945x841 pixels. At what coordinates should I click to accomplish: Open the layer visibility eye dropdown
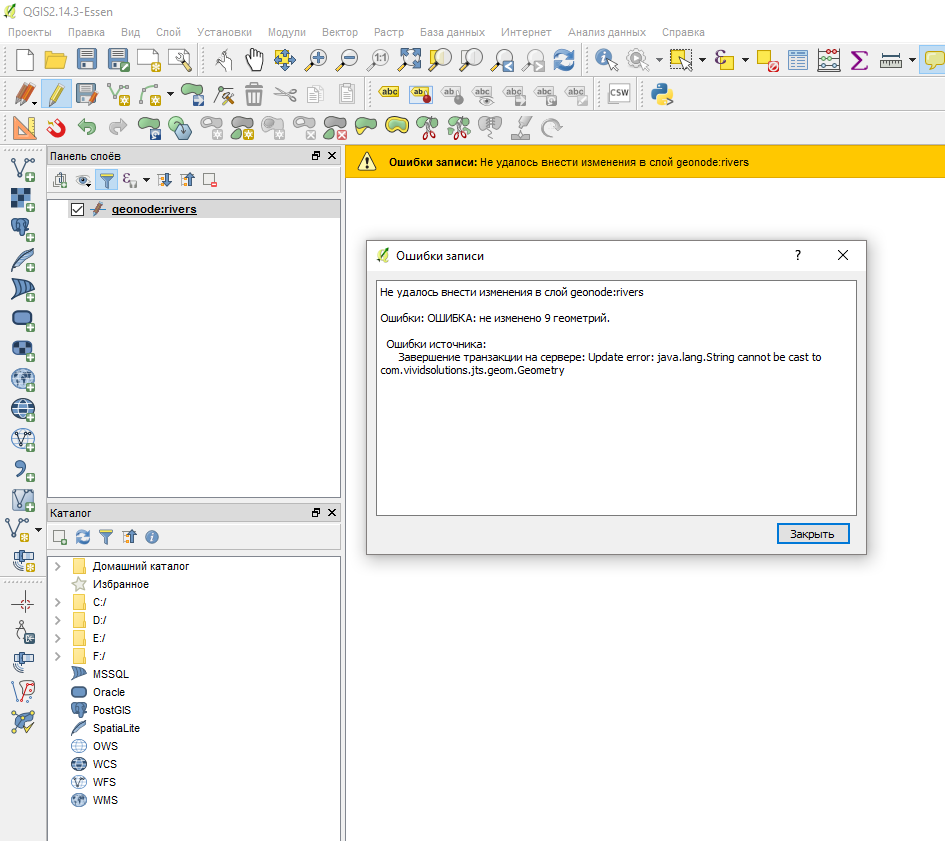pos(83,180)
